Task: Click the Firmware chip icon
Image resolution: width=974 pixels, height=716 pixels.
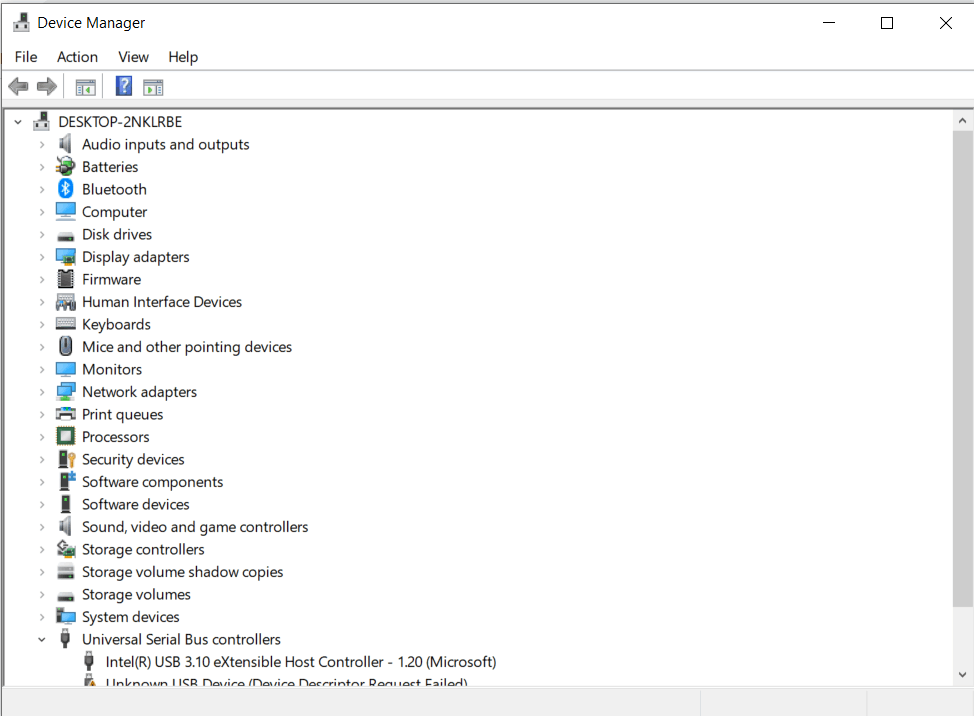Action: coord(65,279)
